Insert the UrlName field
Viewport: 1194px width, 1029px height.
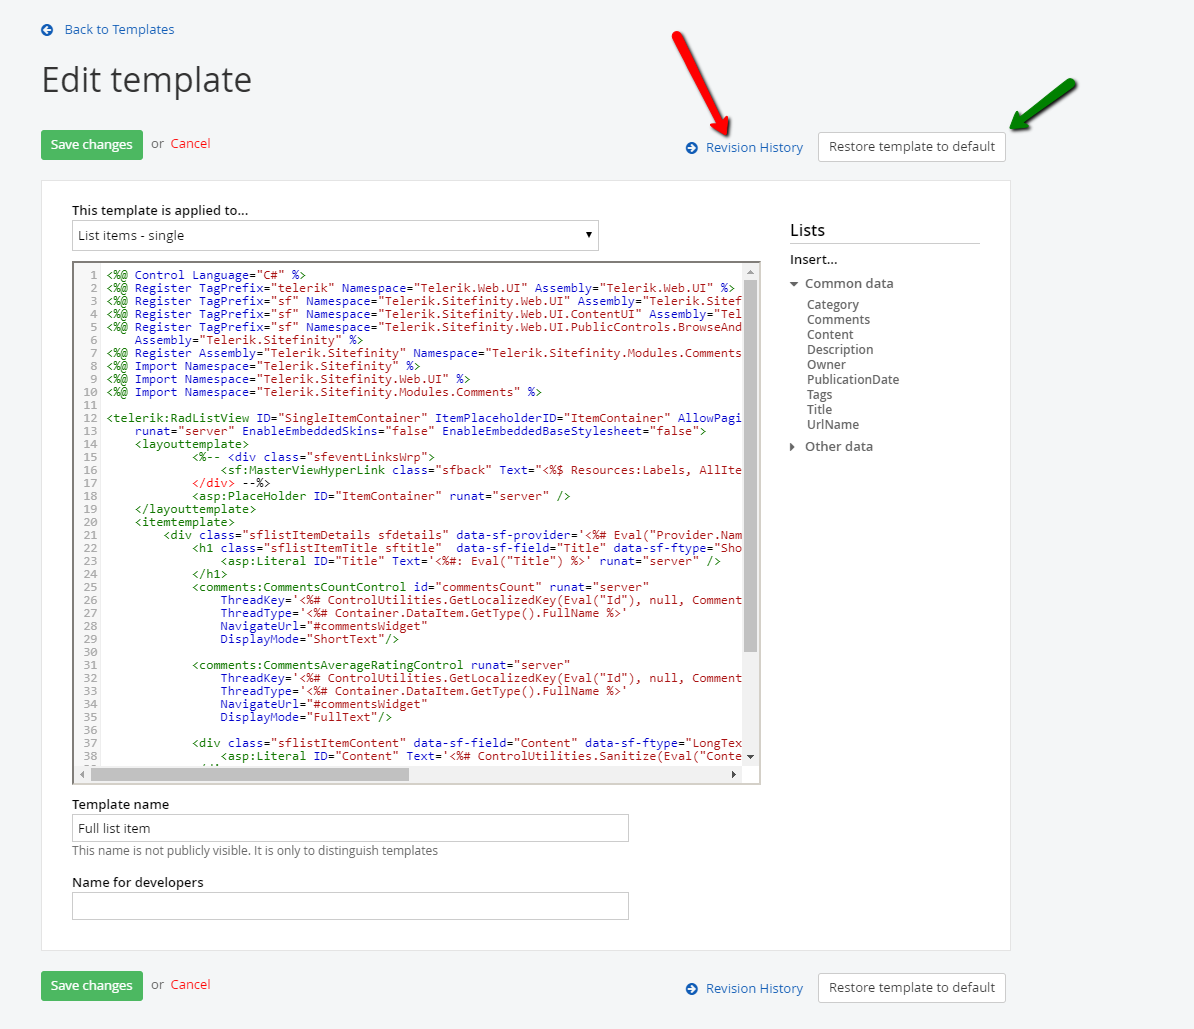(x=833, y=425)
